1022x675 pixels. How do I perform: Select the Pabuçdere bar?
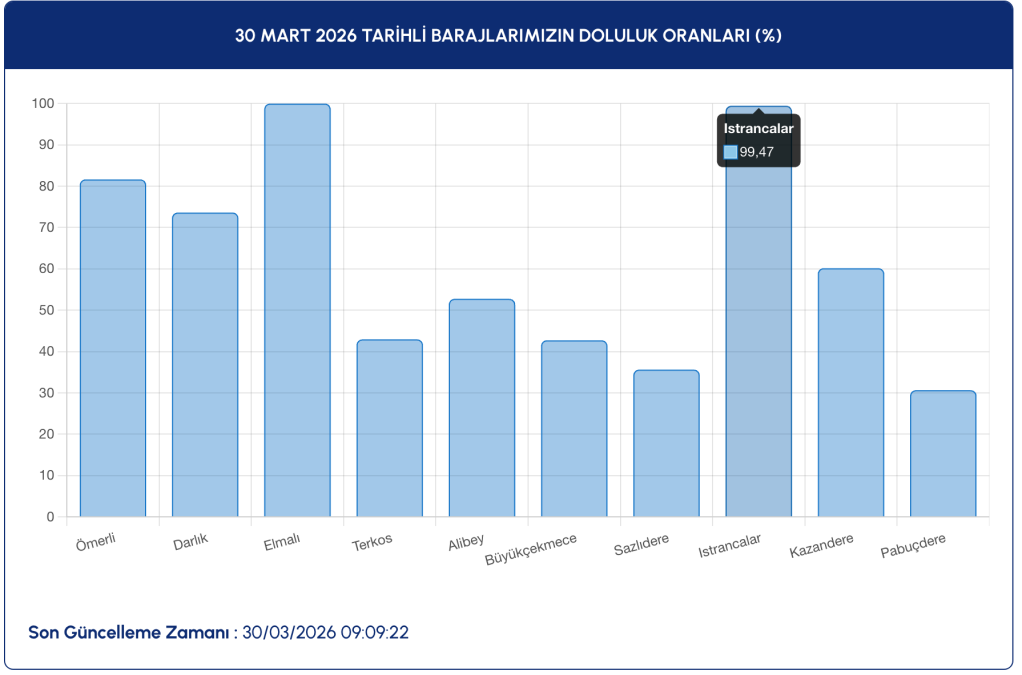point(942,453)
